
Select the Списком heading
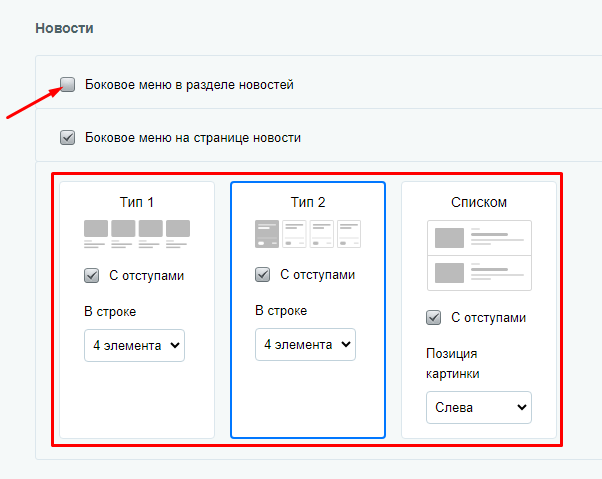click(x=479, y=202)
